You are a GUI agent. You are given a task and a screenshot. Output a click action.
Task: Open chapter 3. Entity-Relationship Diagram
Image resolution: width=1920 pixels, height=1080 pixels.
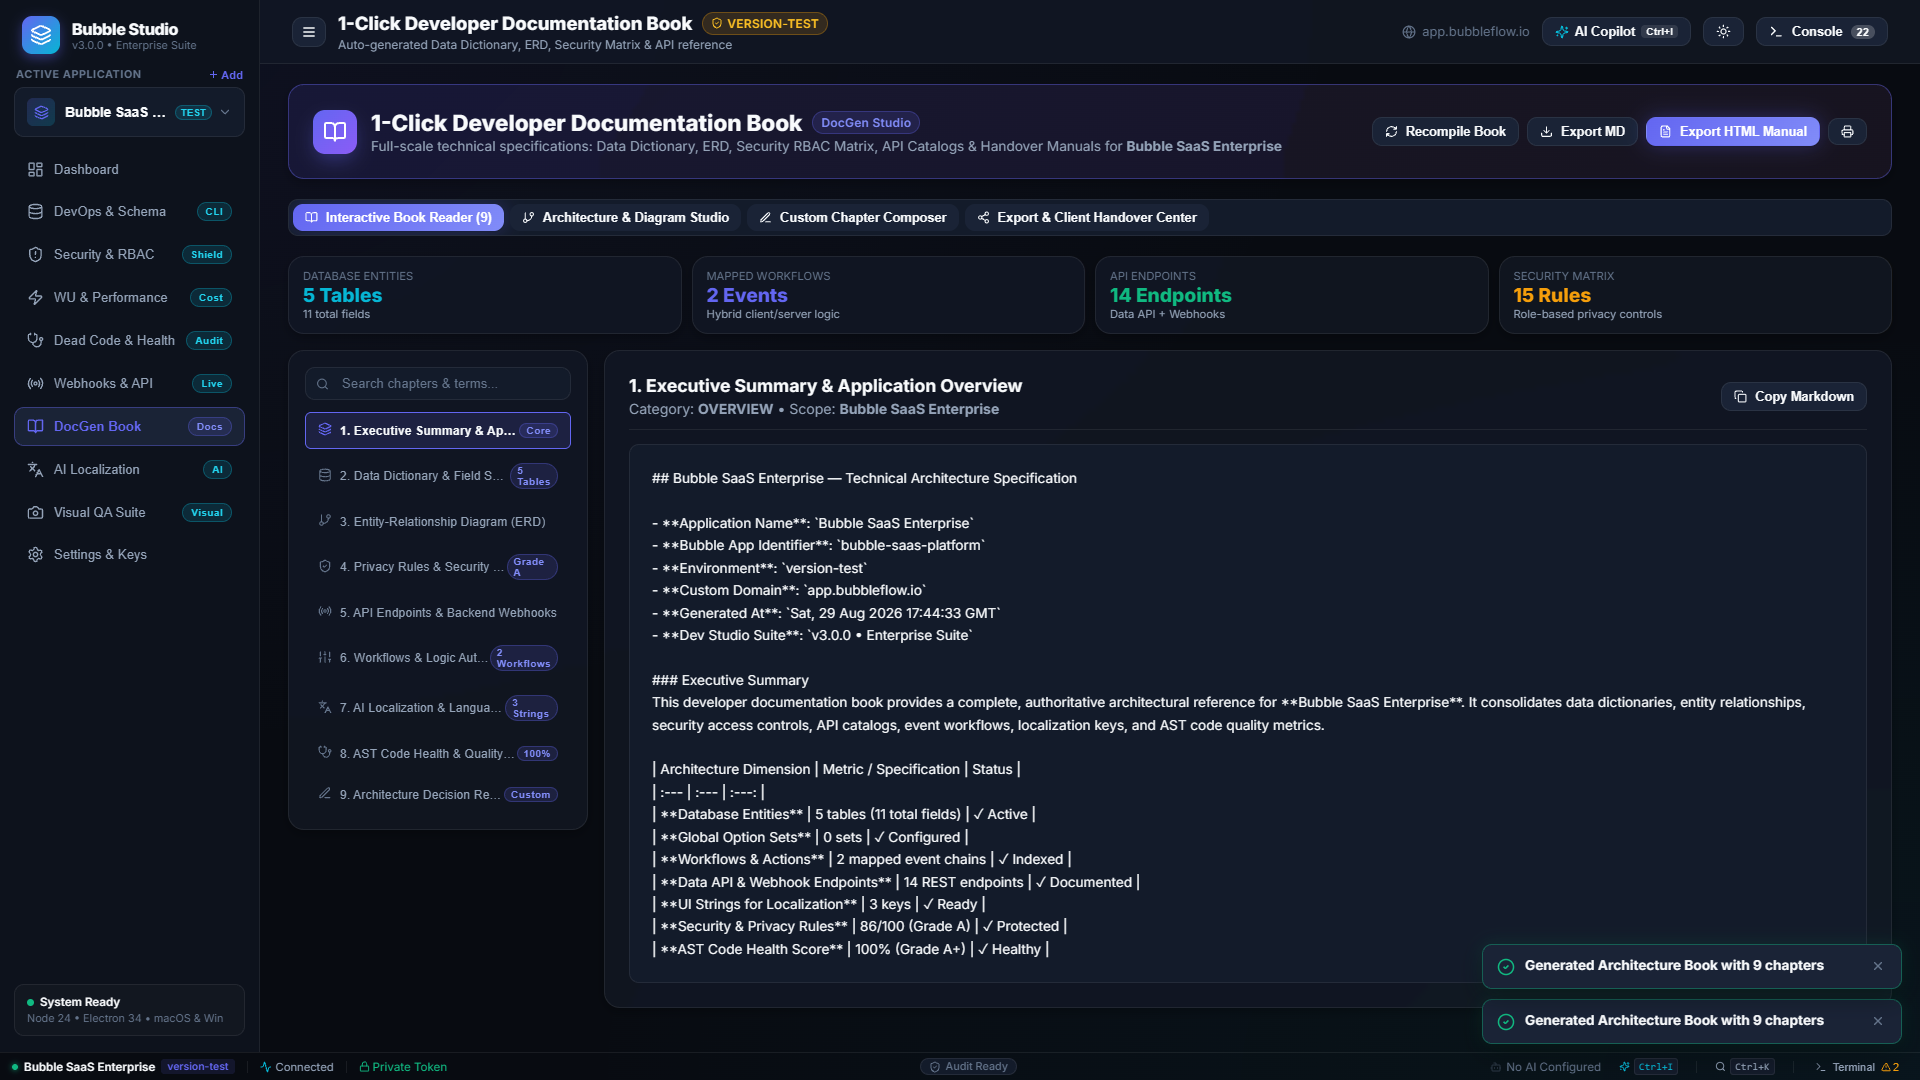point(438,522)
